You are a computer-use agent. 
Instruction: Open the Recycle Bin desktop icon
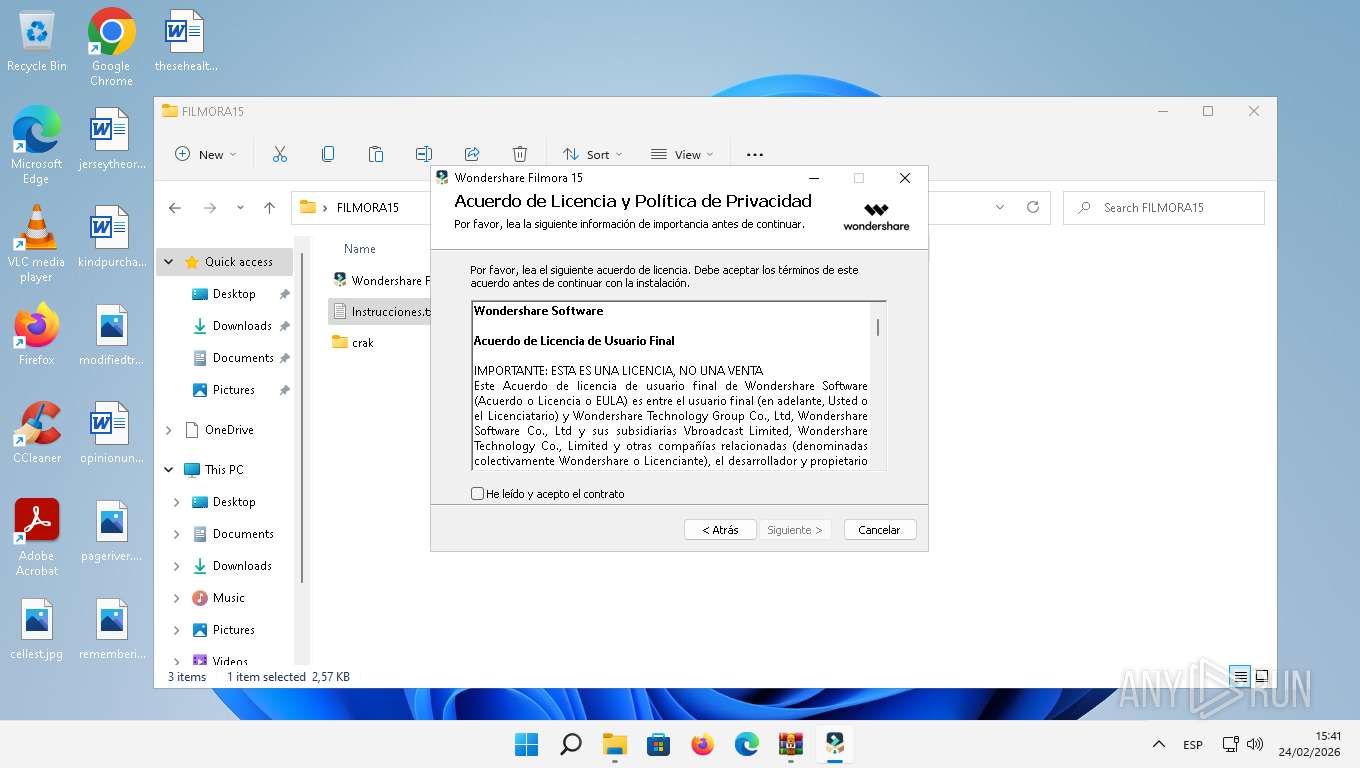tap(37, 42)
